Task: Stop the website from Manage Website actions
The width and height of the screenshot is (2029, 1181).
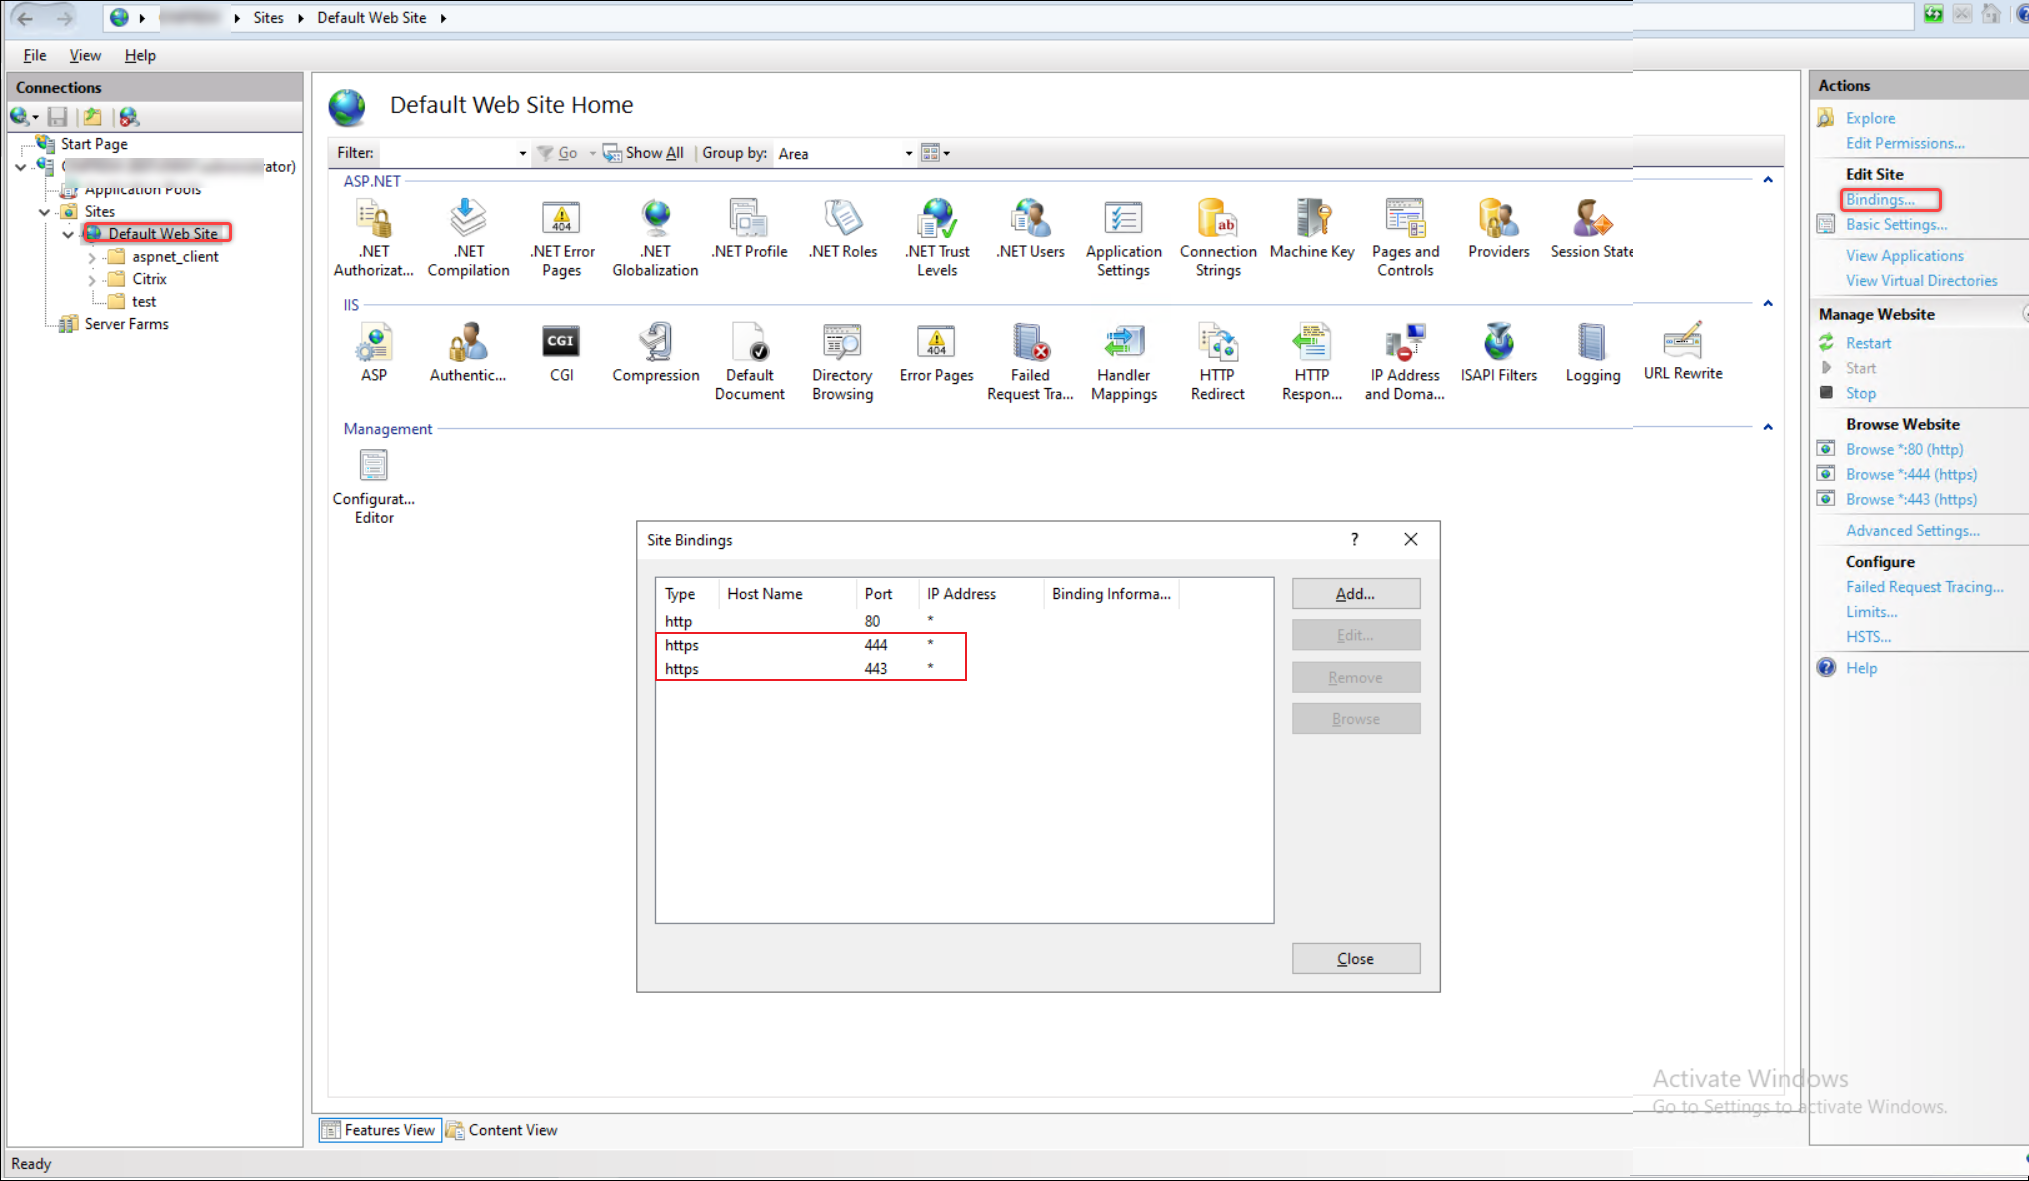Action: point(1860,393)
